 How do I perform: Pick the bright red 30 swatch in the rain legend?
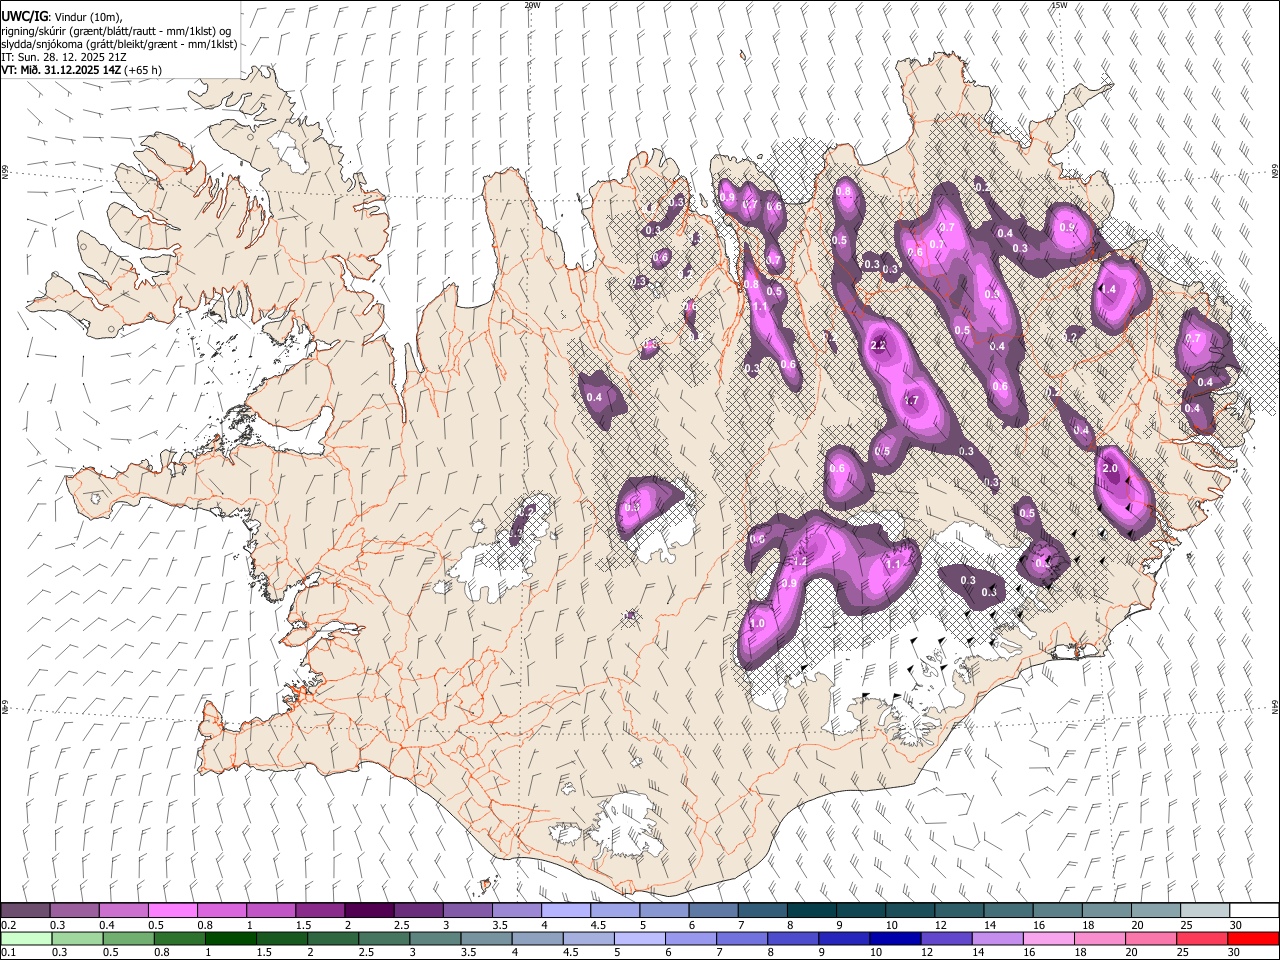pos(1254,938)
